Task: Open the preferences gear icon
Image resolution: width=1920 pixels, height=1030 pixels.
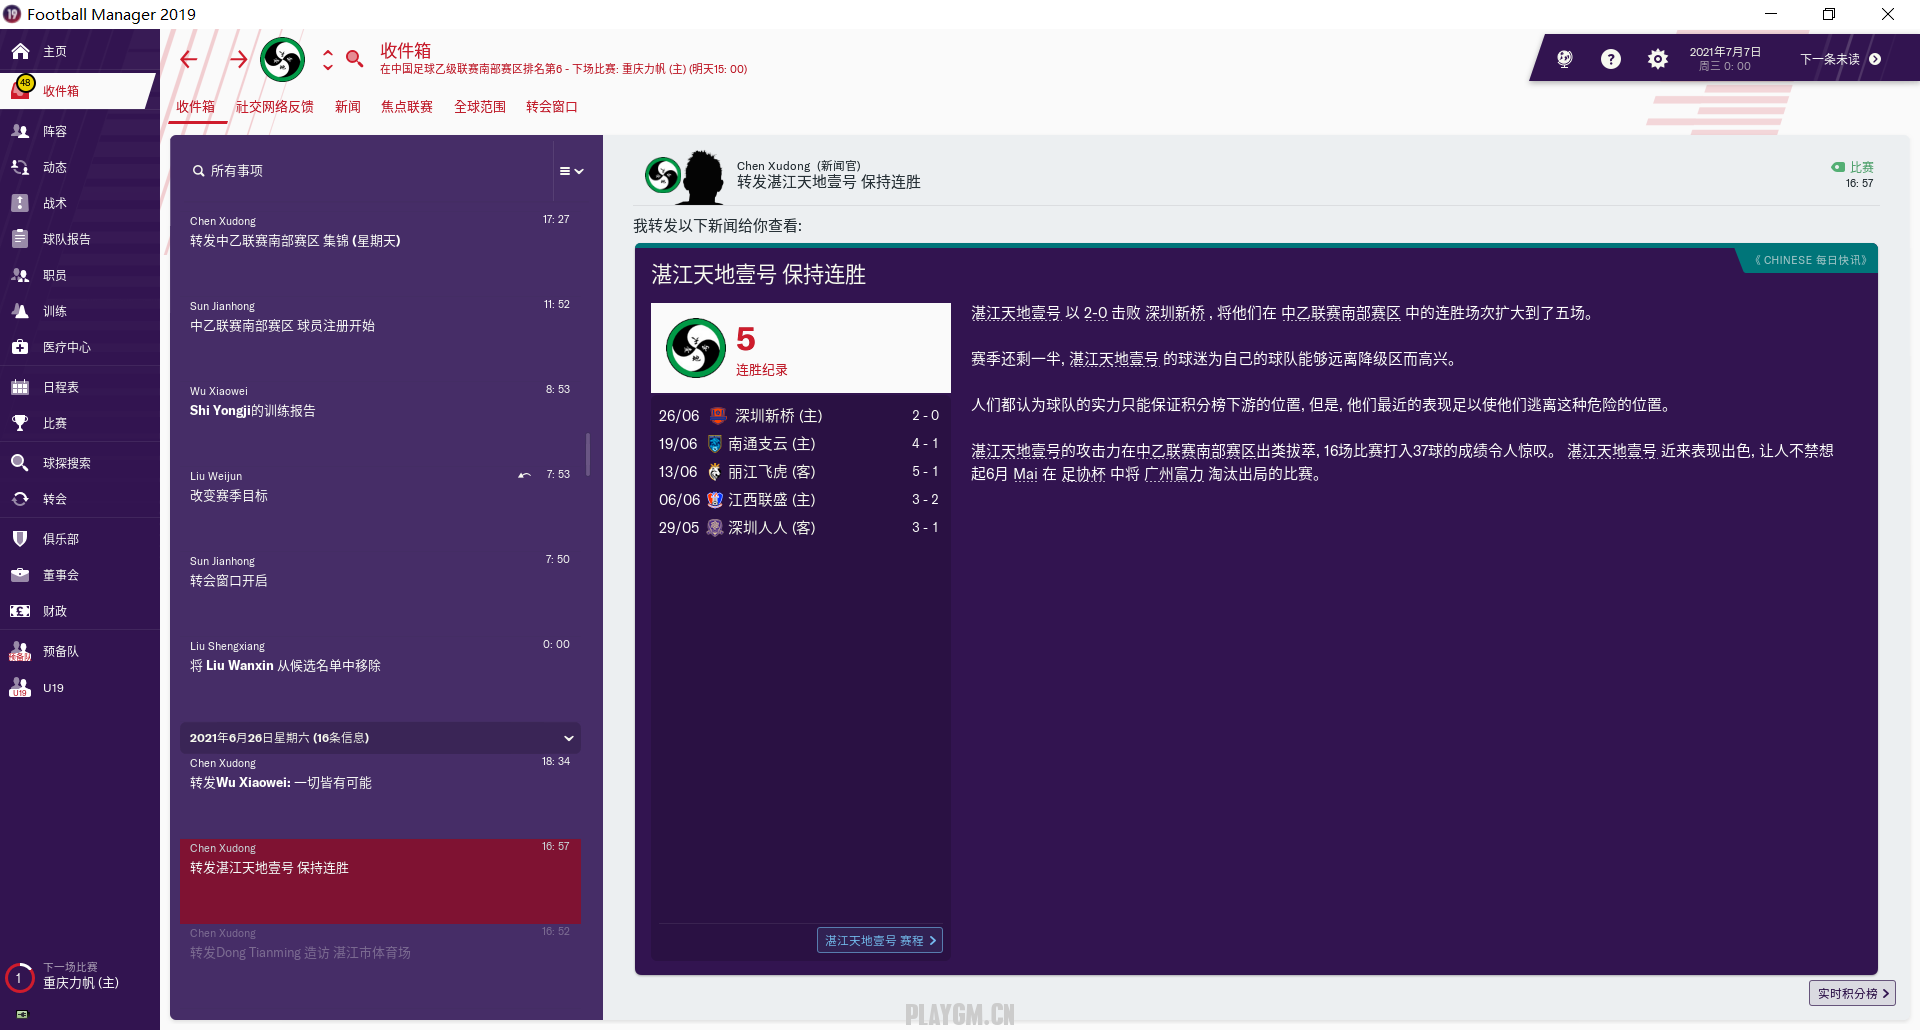Action: pos(1658,59)
